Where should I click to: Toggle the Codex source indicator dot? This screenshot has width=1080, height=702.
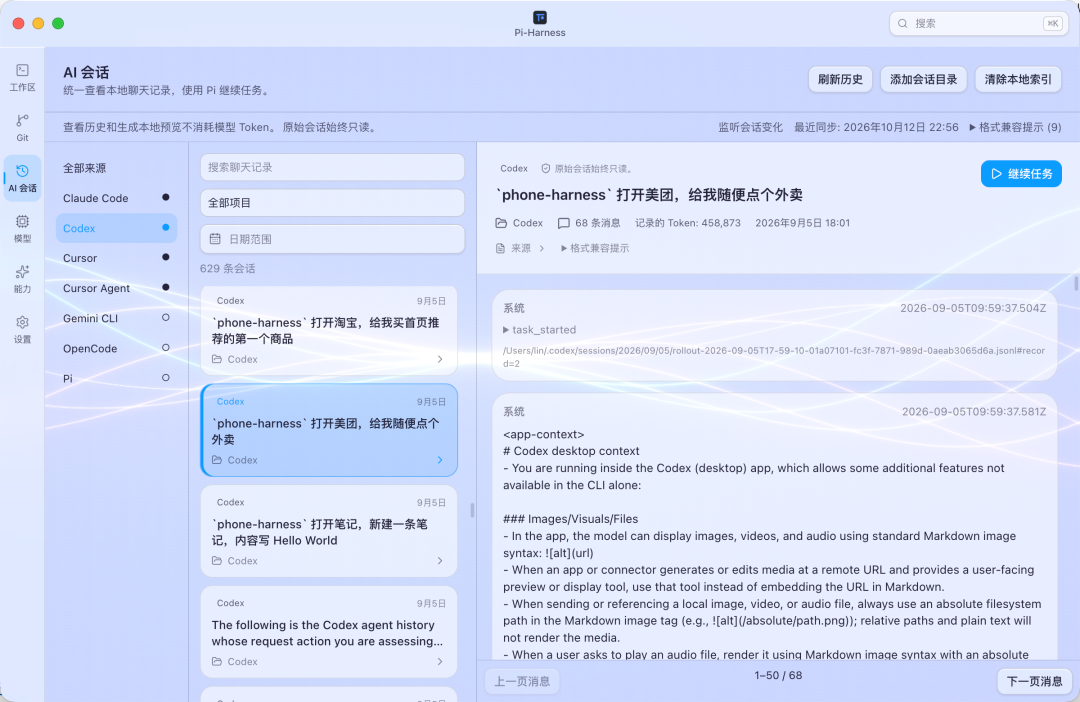165,227
